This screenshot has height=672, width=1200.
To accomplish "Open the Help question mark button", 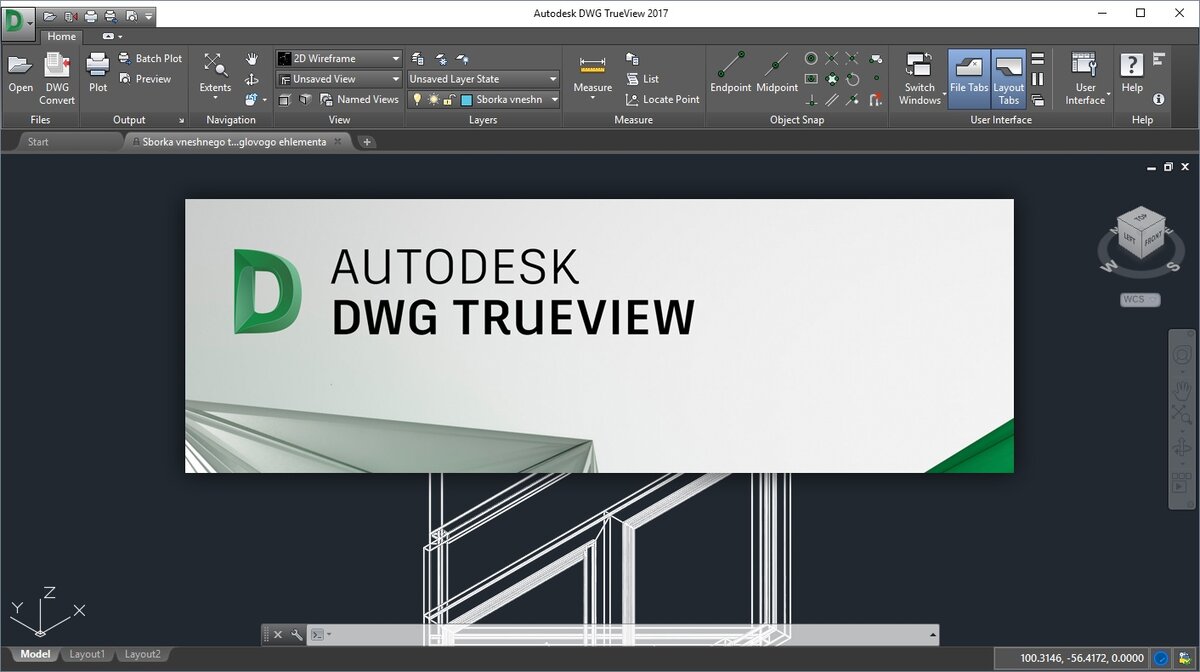I will [1132, 73].
